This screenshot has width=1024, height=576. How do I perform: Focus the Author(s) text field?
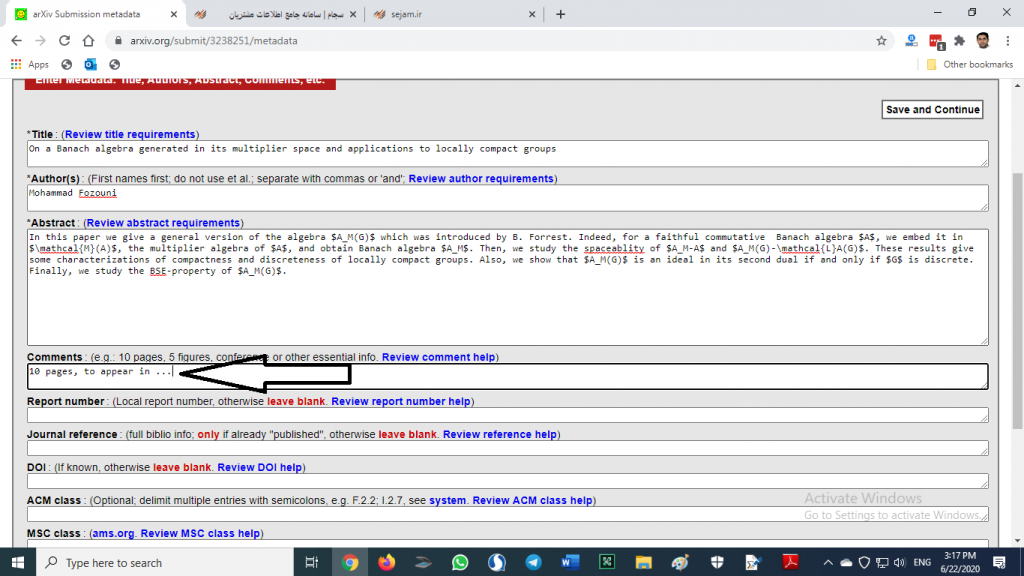pos(507,198)
